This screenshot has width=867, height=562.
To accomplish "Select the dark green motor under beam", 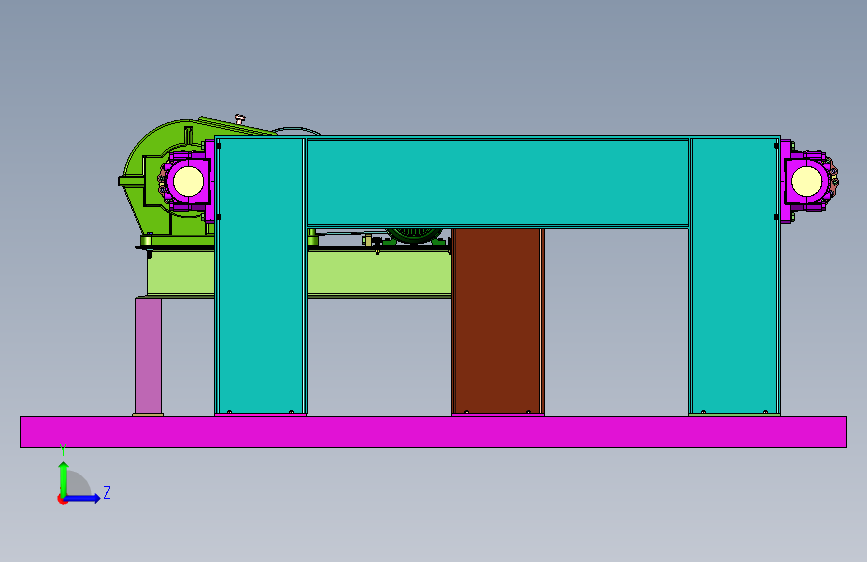I will 415,236.
